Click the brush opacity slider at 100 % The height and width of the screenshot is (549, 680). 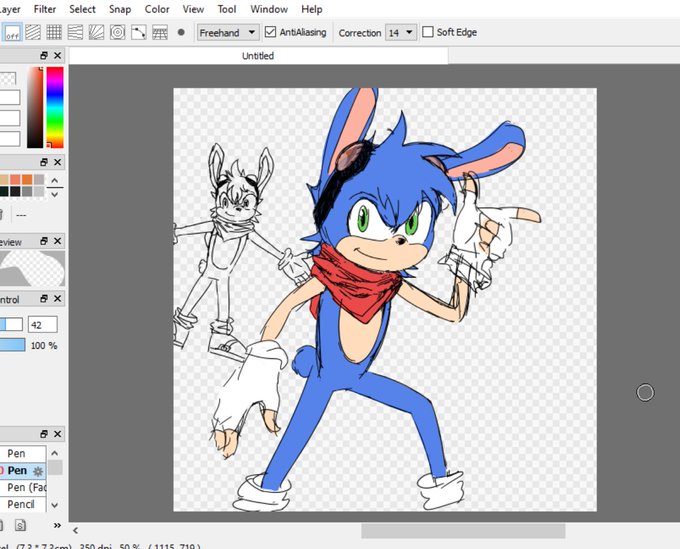click(13, 345)
